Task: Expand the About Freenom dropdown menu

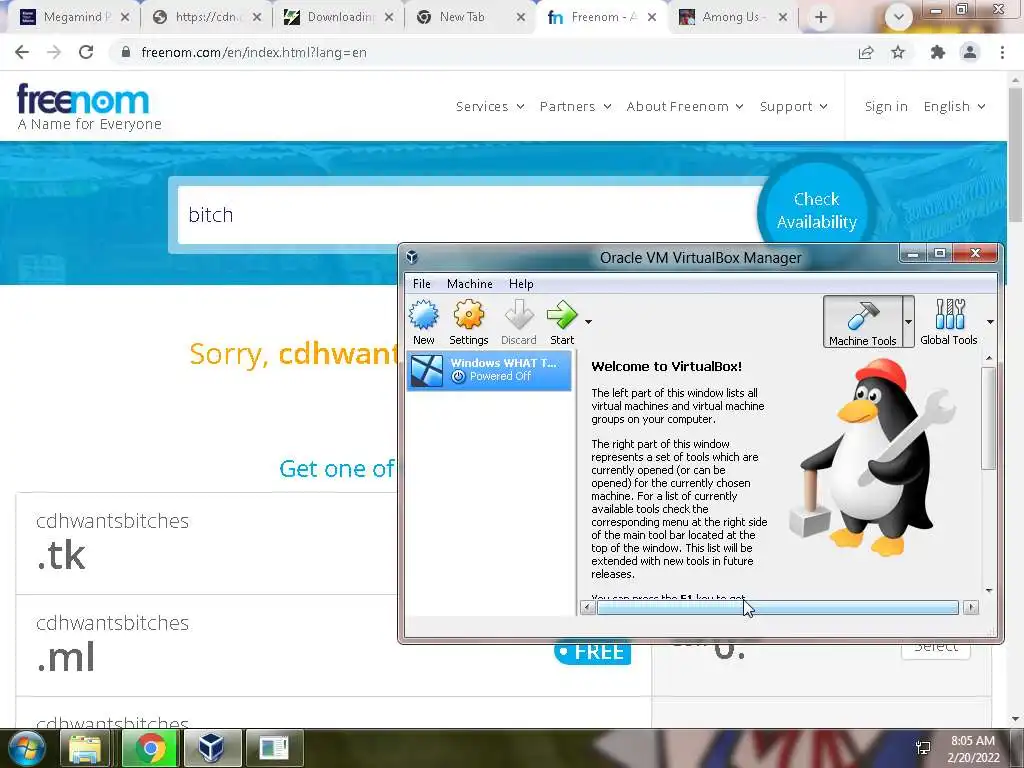Action: [685, 106]
